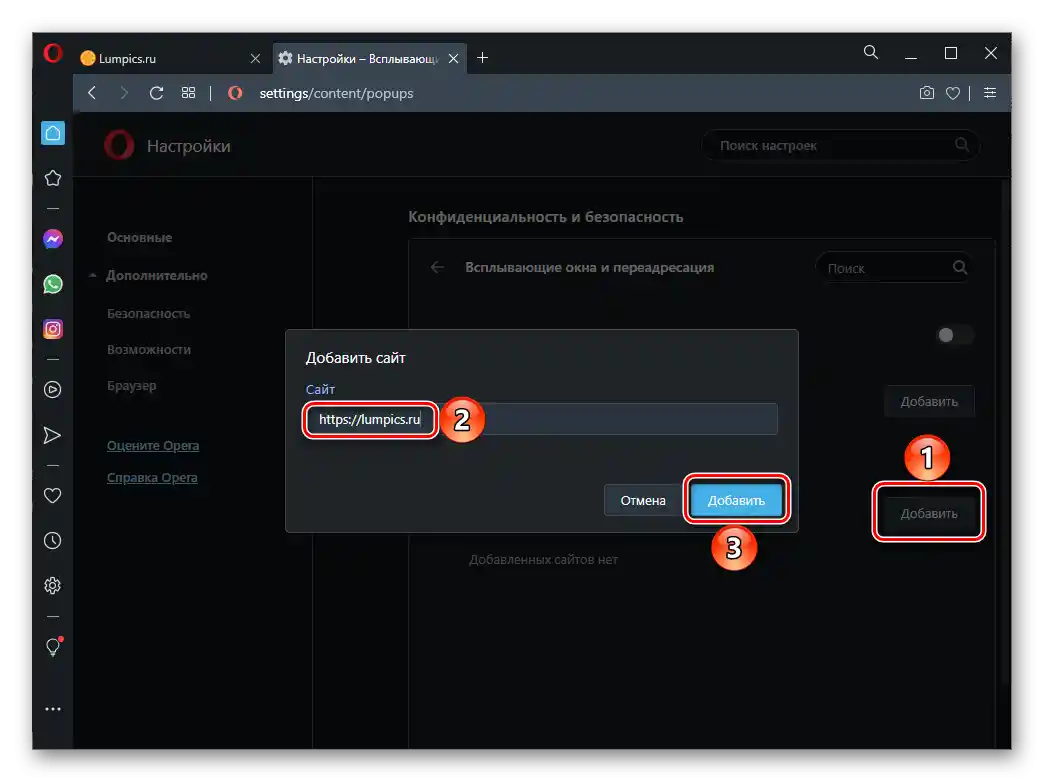Open the home icon in the sidebar
The width and height of the screenshot is (1044, 782).
(x=53, y=133)
